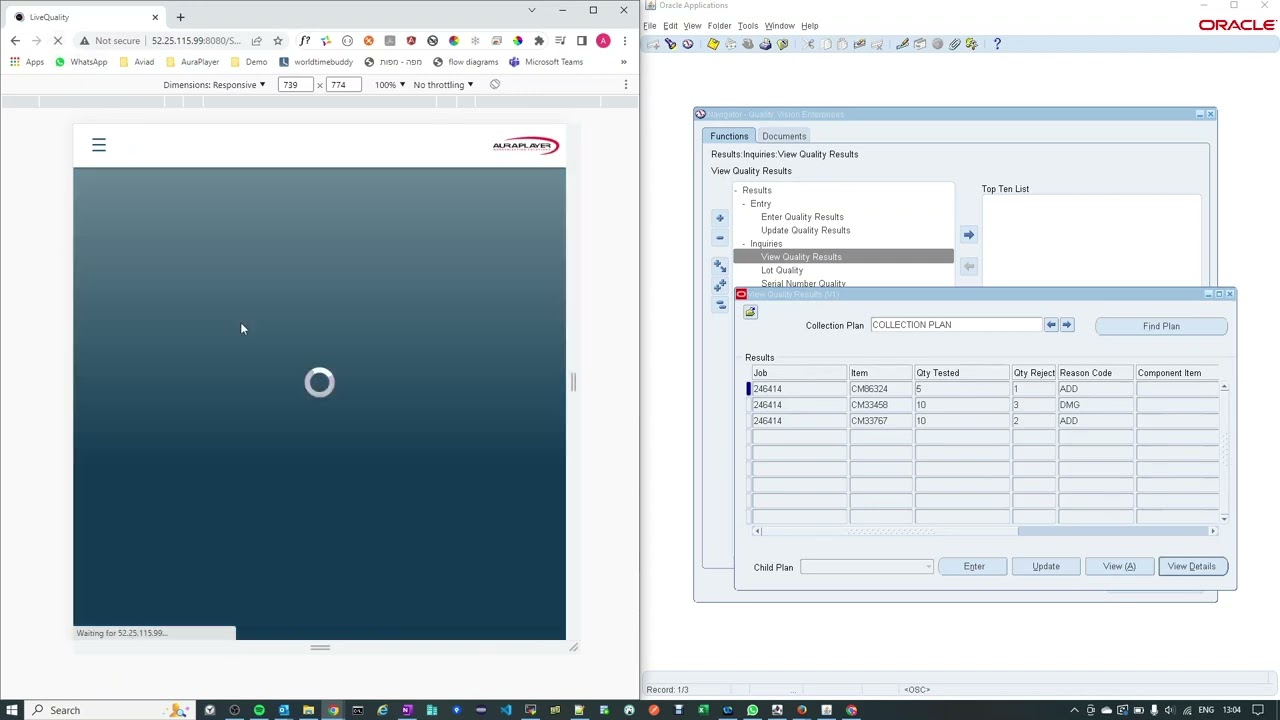This screenshot has width=1280, height=720.
Task: Collapse the Inquiries node in Navigator tree
Action: click(x=743, y=244)
